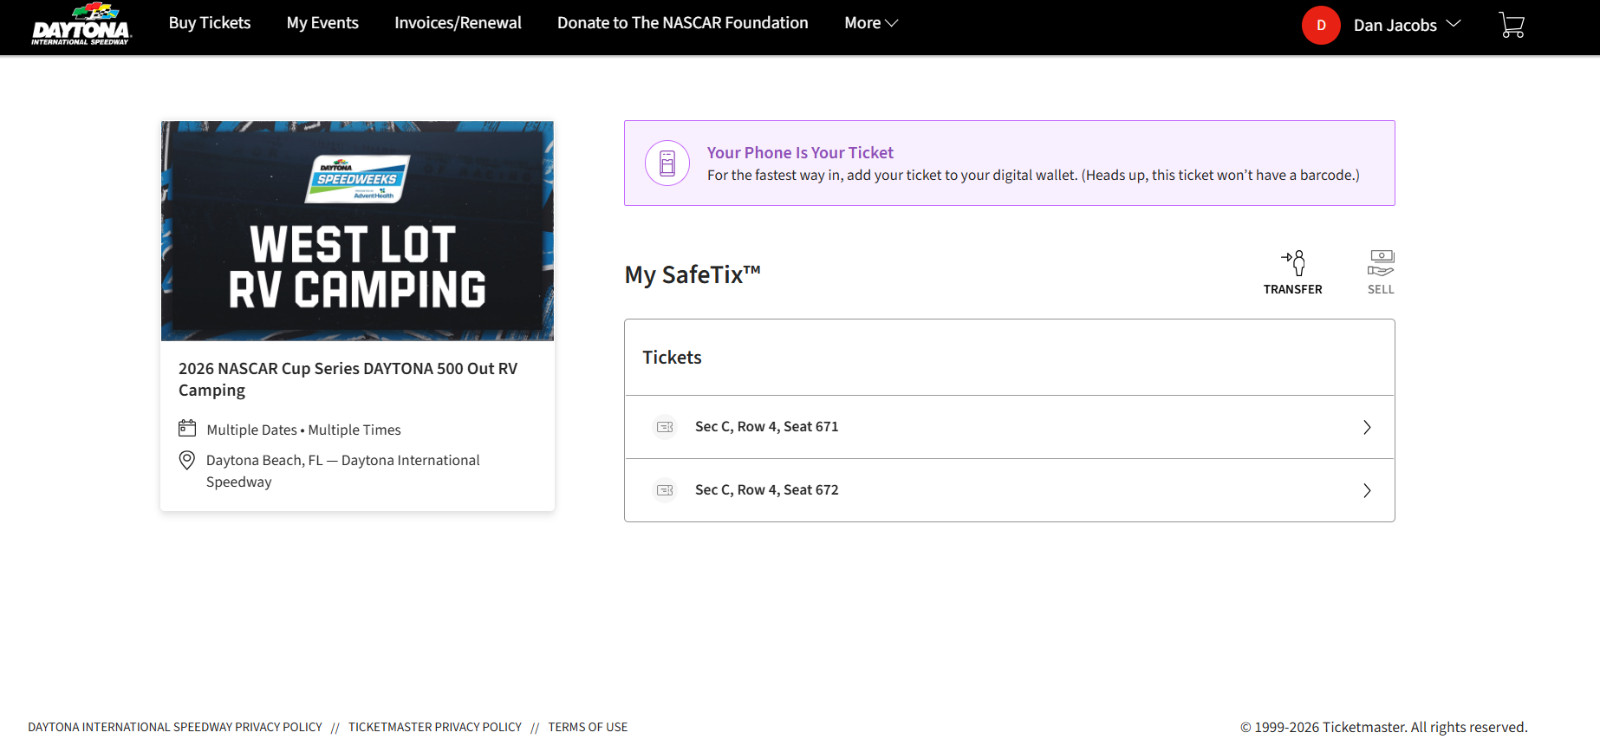Expand Seat 671 ticket details chevron
This screenshot has height=743, width=1600.
point(1366,427)
